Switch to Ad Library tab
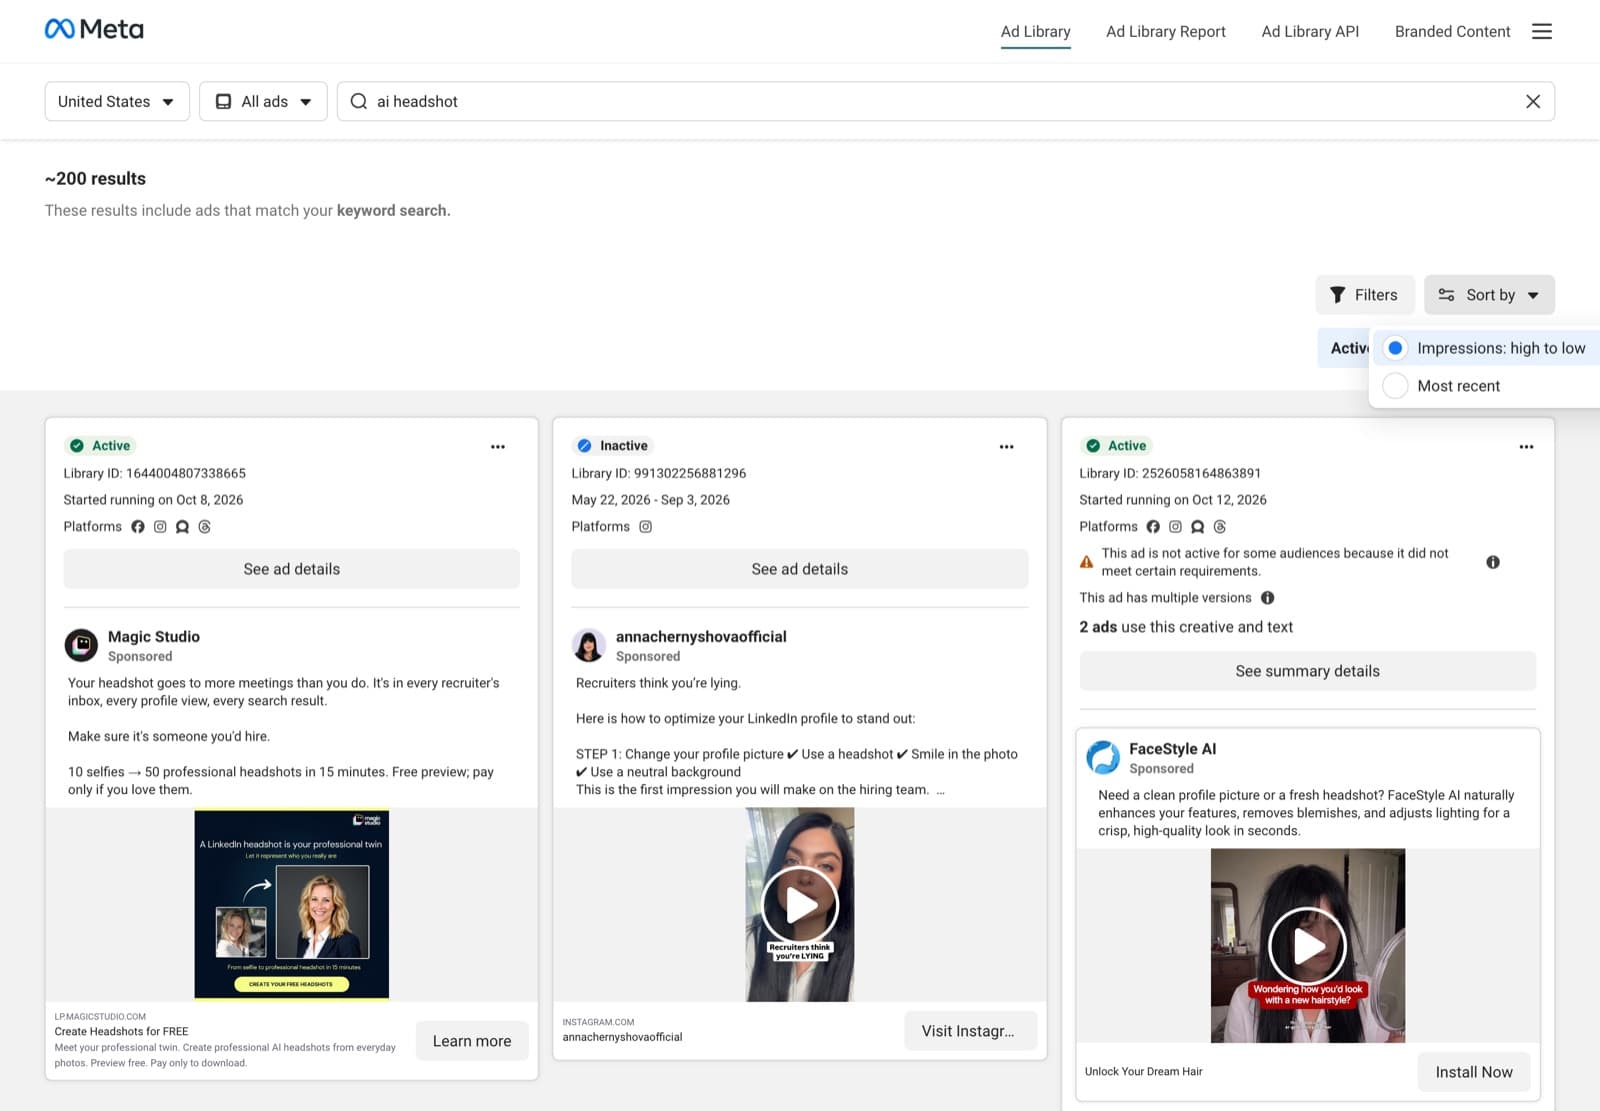The image size is (1600, 1111). tap(1035, 32)
